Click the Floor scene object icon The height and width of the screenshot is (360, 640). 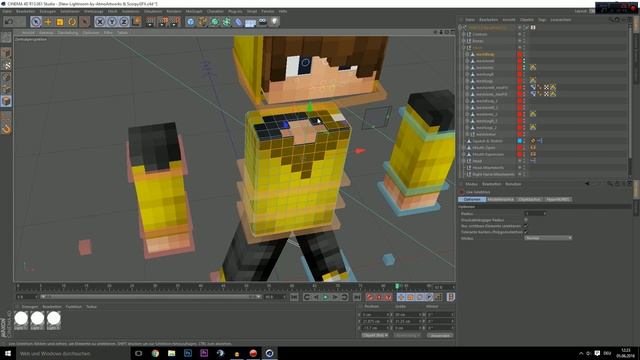point(251,22)
